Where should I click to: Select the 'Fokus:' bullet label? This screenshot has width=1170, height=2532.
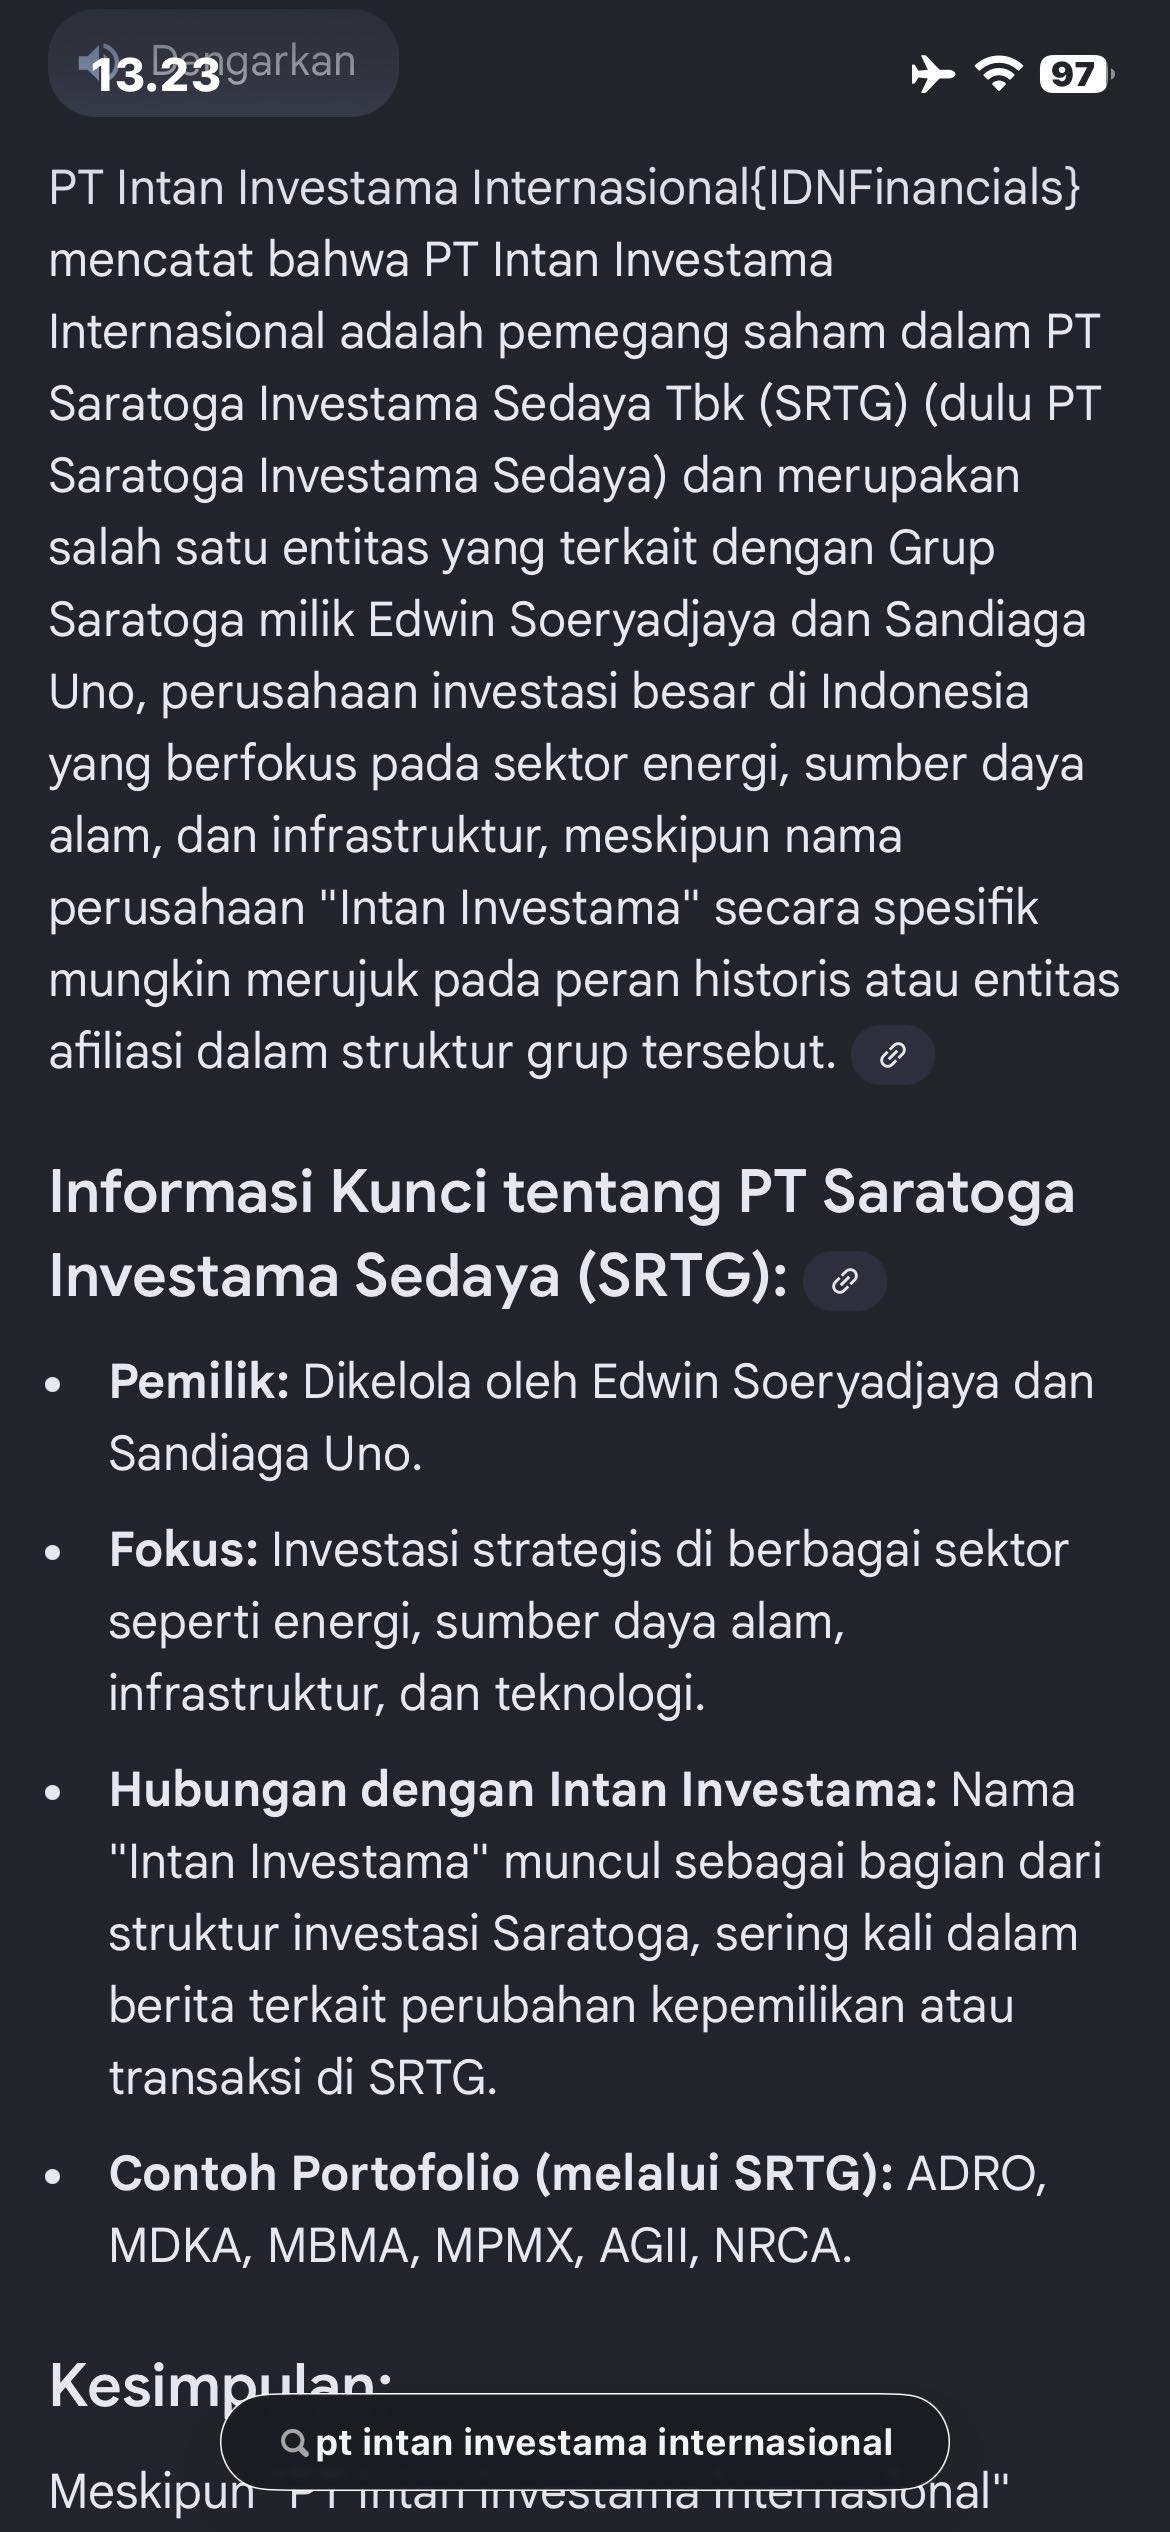tap(184, 1550)
